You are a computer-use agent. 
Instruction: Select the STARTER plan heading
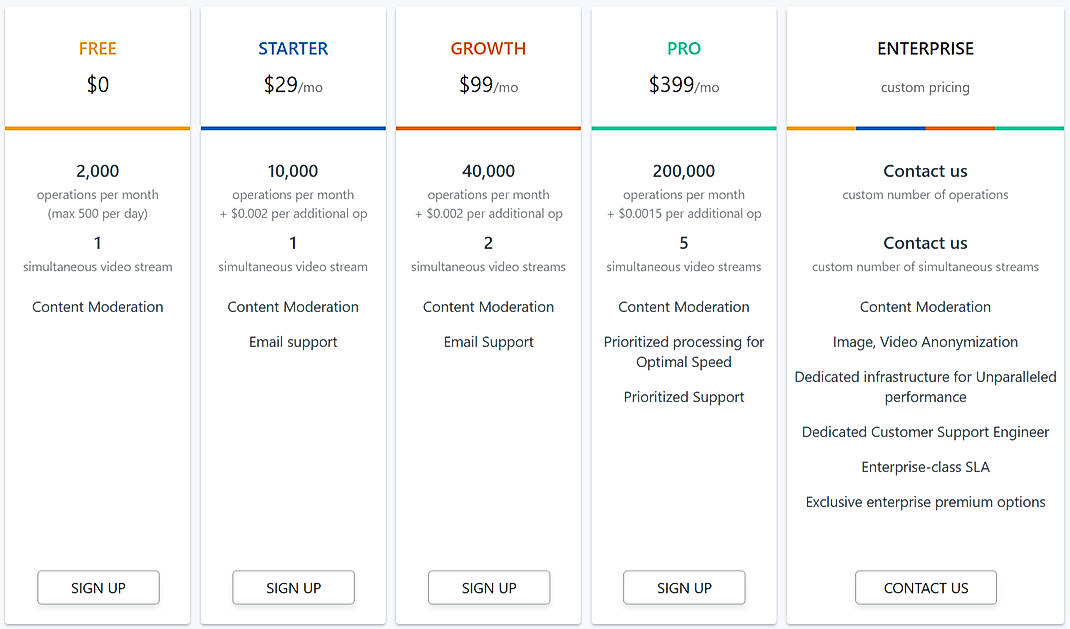pyautogui.click(x=293, y=48)
